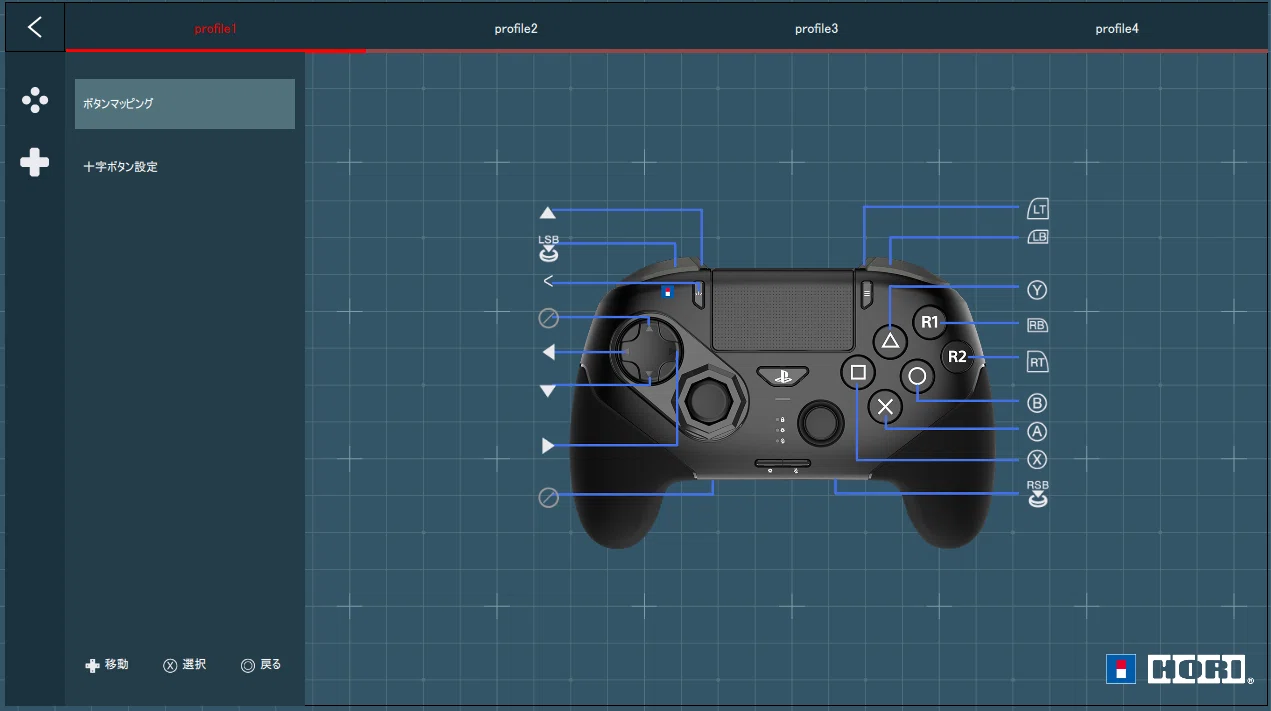Viewport: 1271px width, 711px height.
Task: Click the circle button on the controller
Action: 918,377
